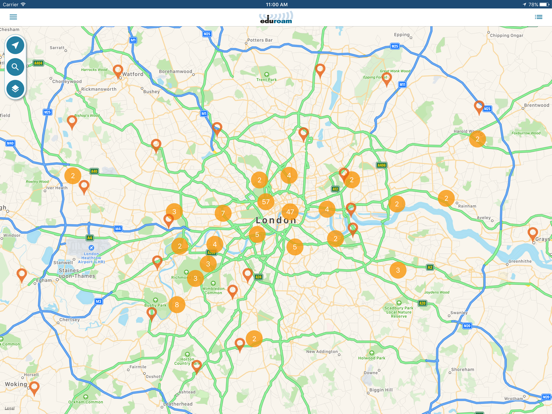Tap the battery indicator in status bar
The height and width of the screenshot is (414, 552).
544,4
